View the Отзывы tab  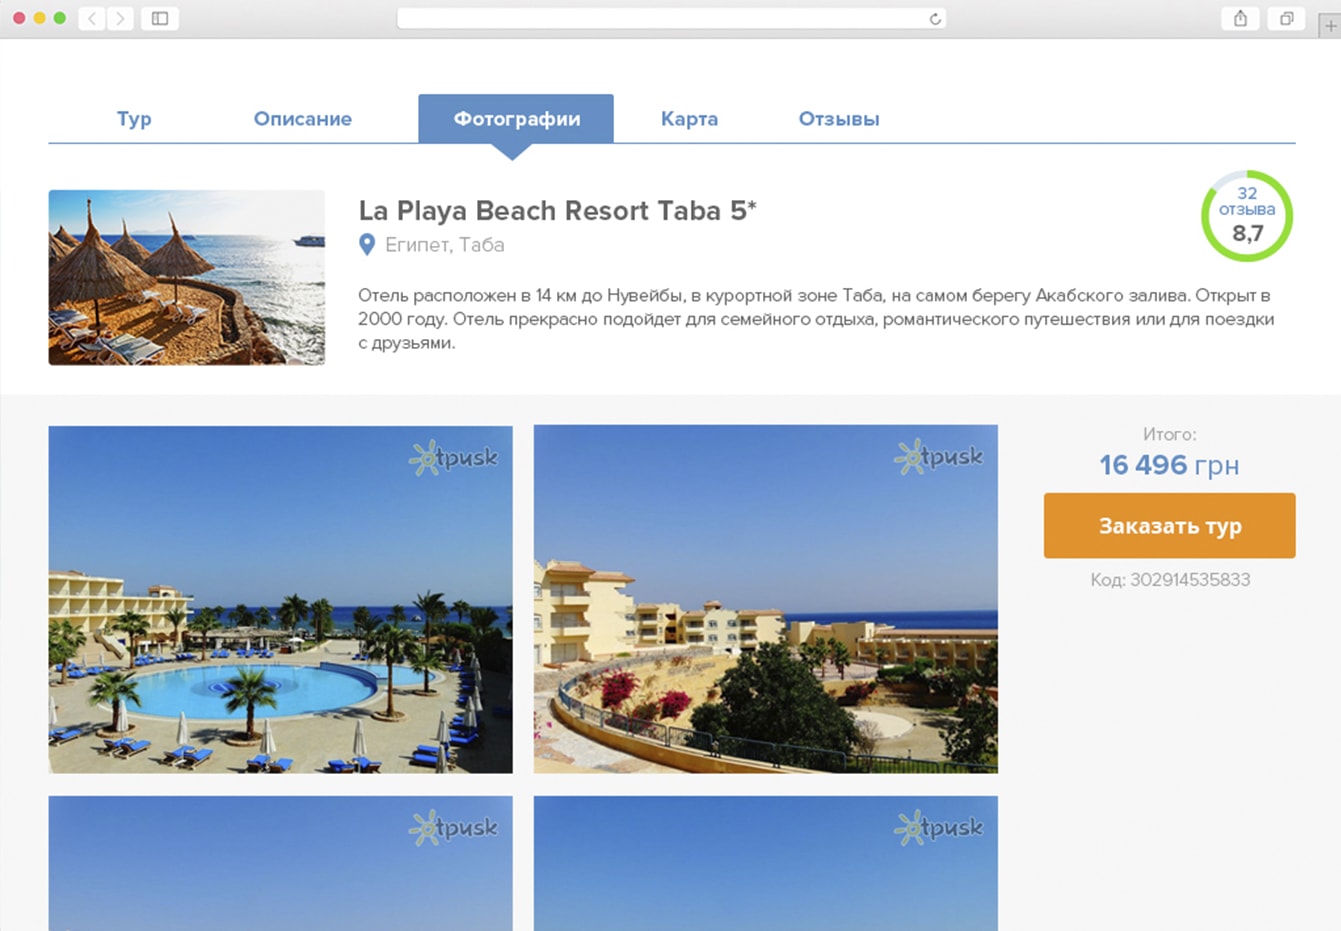tap(839, 119)
